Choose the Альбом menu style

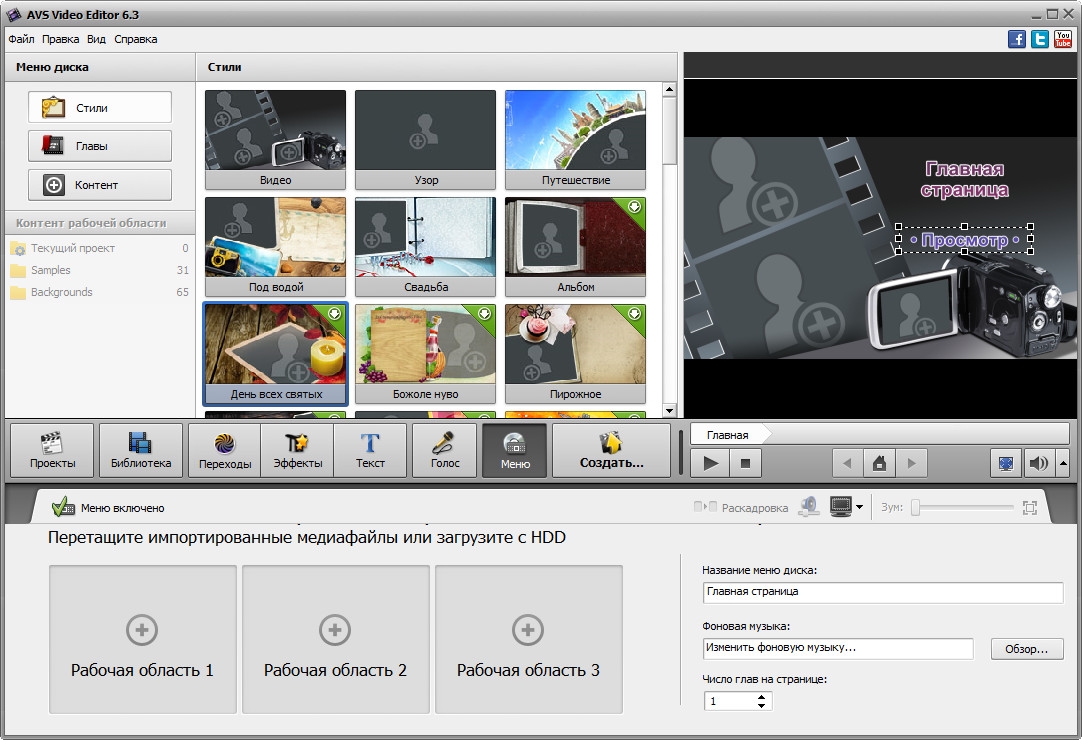[x=576, y=246]
